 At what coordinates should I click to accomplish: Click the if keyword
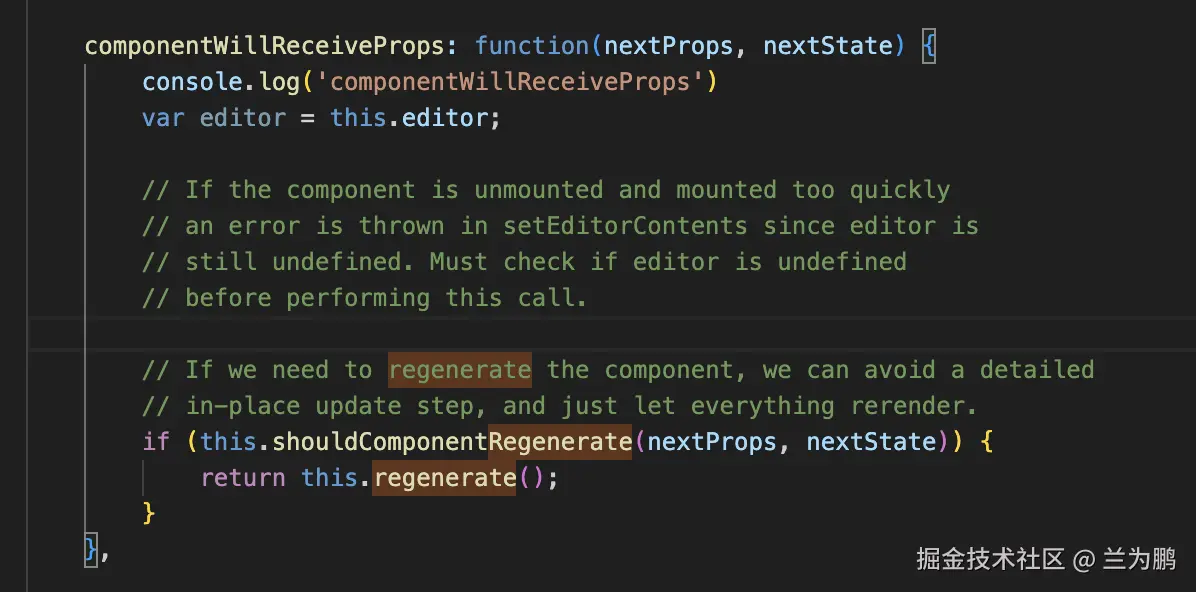tap(156, 442)
